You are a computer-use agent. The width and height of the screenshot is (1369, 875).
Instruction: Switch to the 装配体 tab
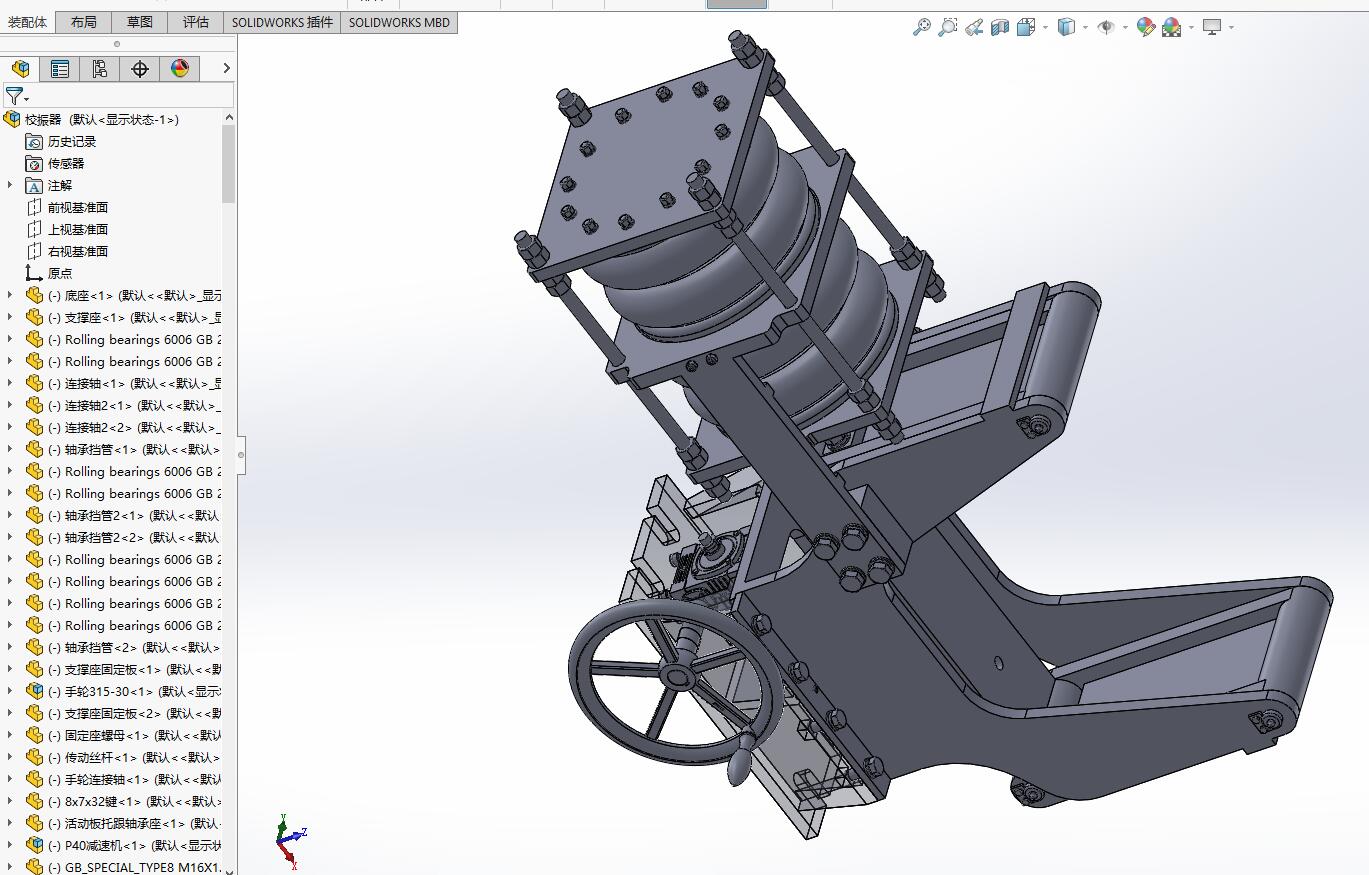click(x=28, y=22)
